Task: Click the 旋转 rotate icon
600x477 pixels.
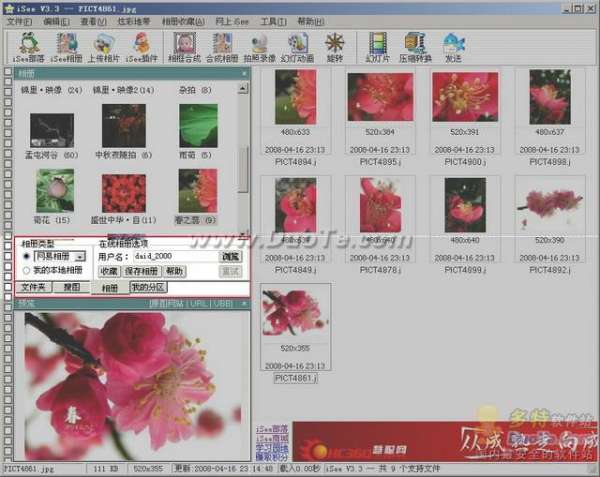Action: coord(335,47)
